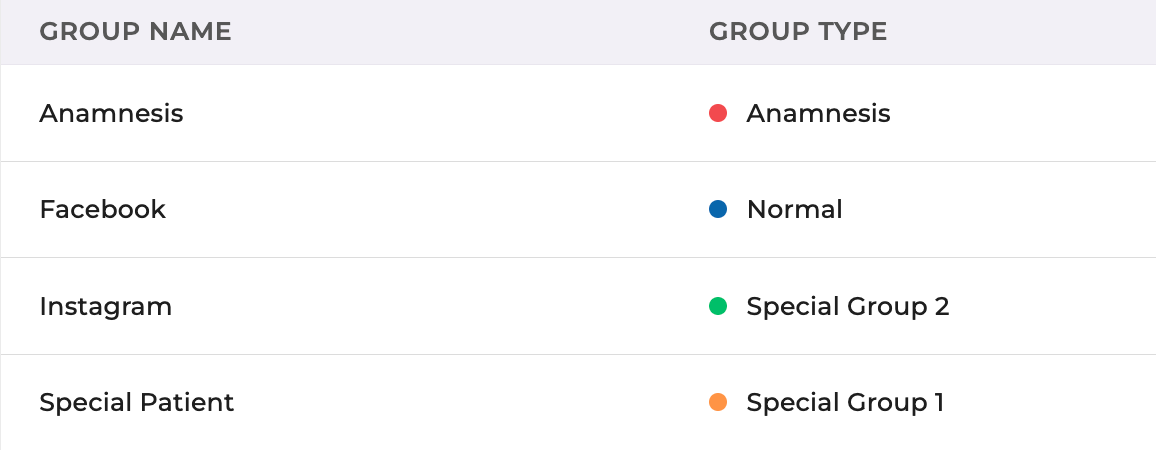This screenshot has height=450, width=1156.
Task: Click the green Special Group 2 dot
Action: [717, 306]
